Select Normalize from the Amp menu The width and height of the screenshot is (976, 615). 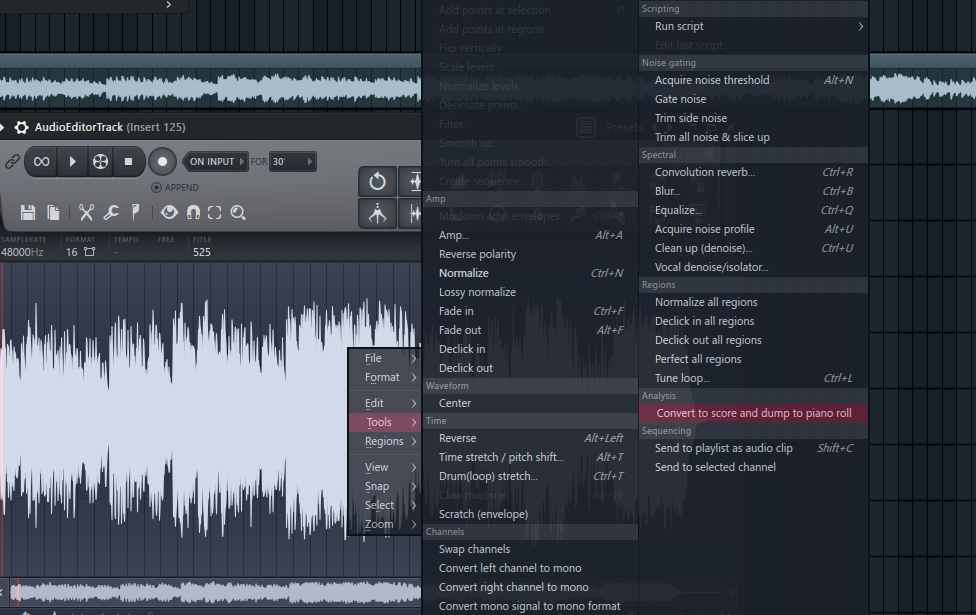[x=465, y=272]
